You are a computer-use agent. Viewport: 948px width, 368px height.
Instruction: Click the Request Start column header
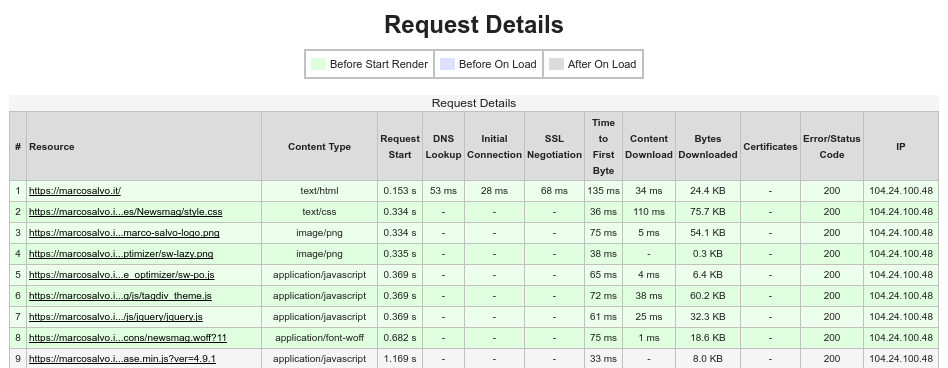(x=400, y=147)
